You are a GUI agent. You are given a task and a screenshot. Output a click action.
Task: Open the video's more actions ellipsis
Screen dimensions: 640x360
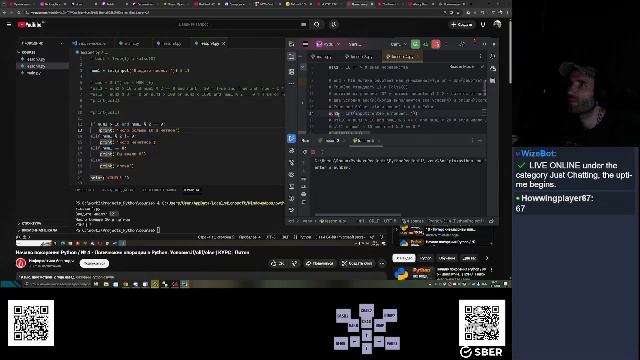[x=382, y=263]
